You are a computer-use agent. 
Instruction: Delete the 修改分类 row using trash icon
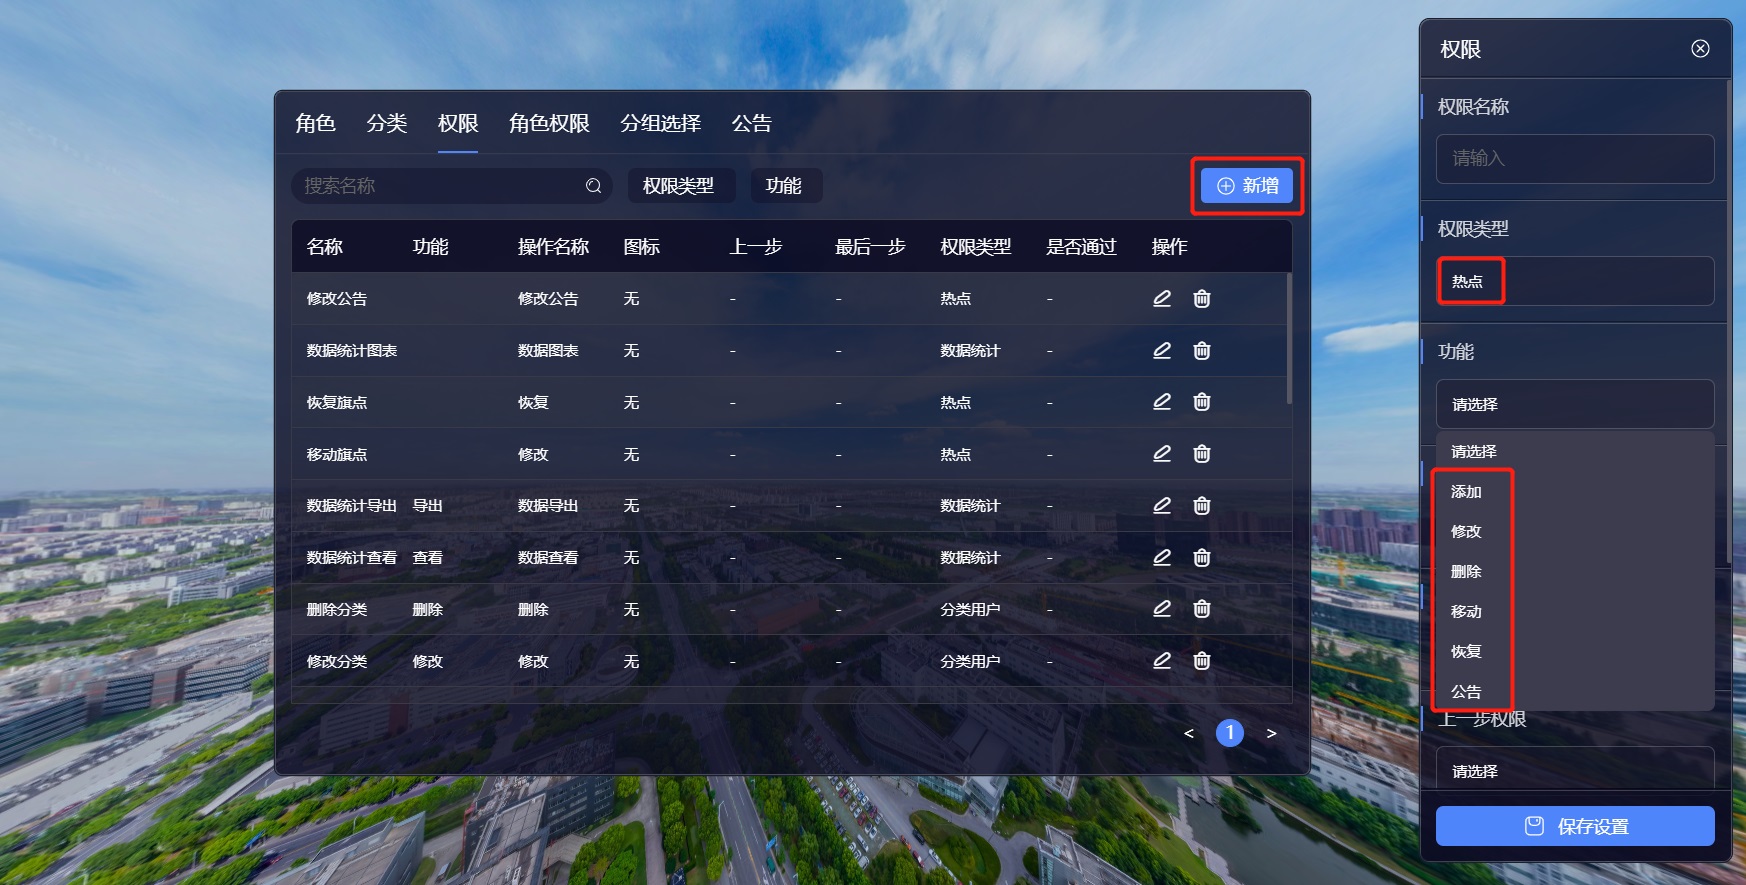pyautogui.click(x=1202, y=661)
